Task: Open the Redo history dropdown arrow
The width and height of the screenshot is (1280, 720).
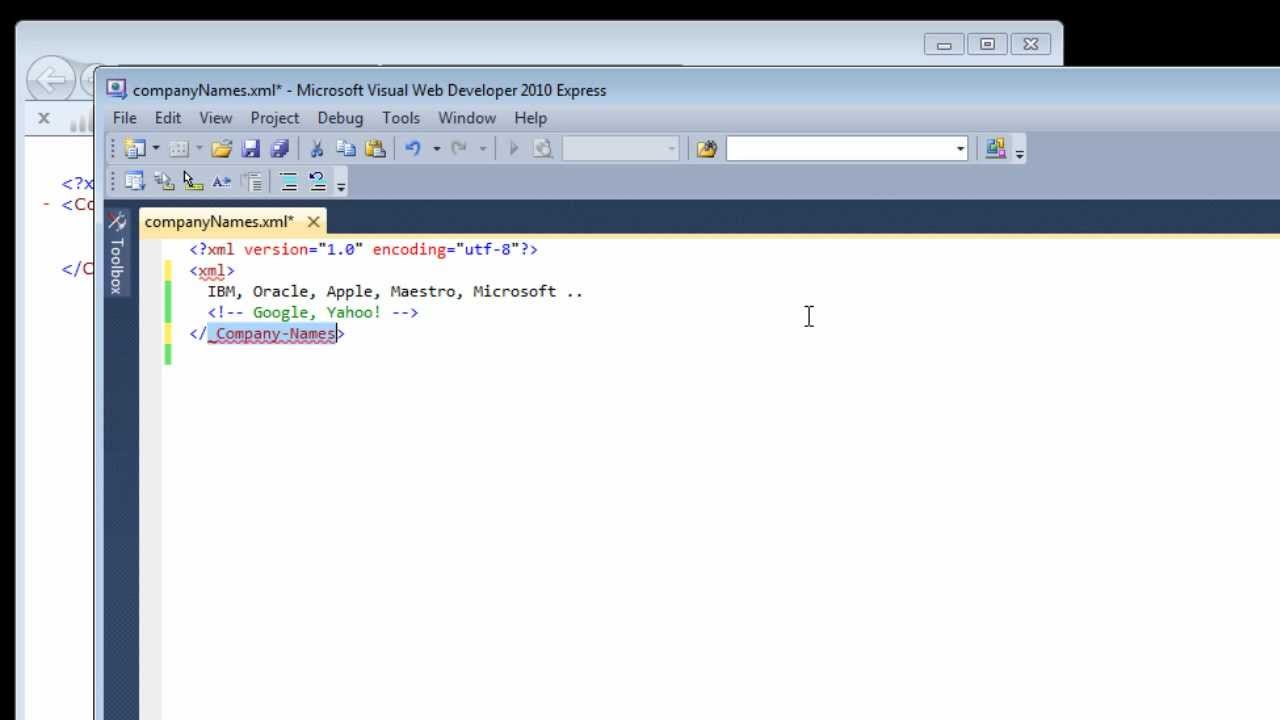Action: click(482, 149)
